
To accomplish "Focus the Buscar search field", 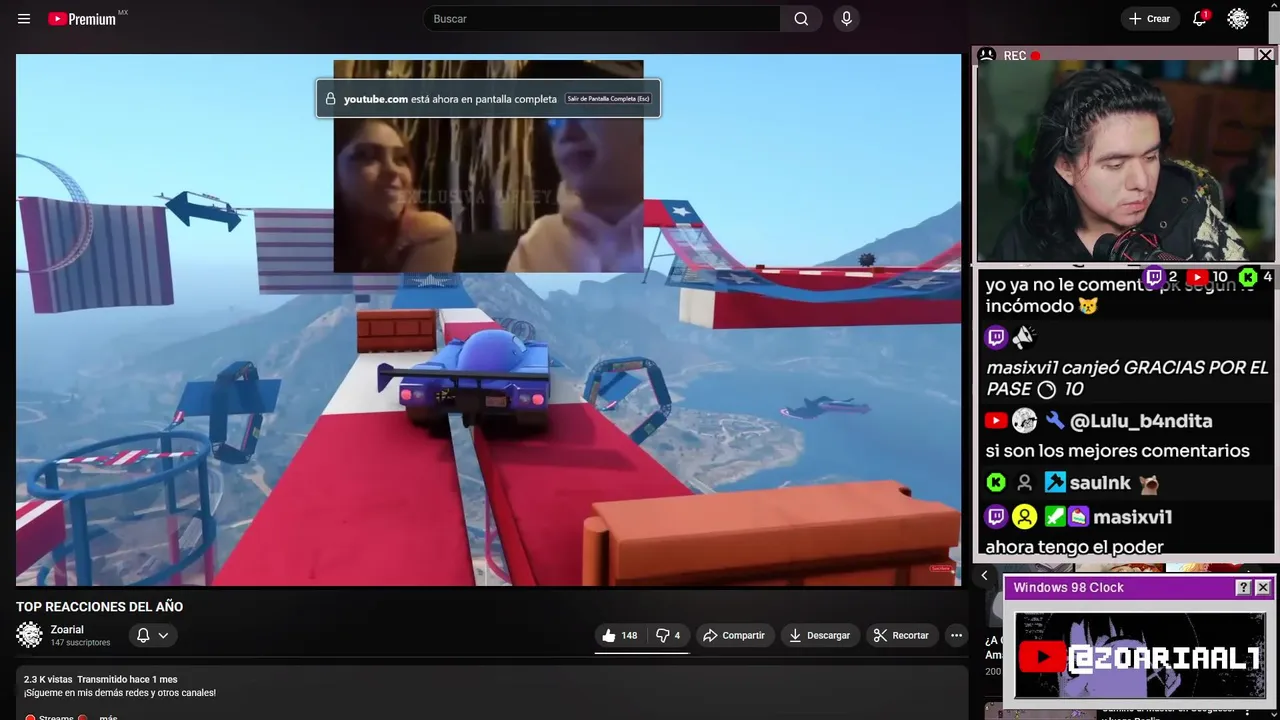I will coord(602,19).
